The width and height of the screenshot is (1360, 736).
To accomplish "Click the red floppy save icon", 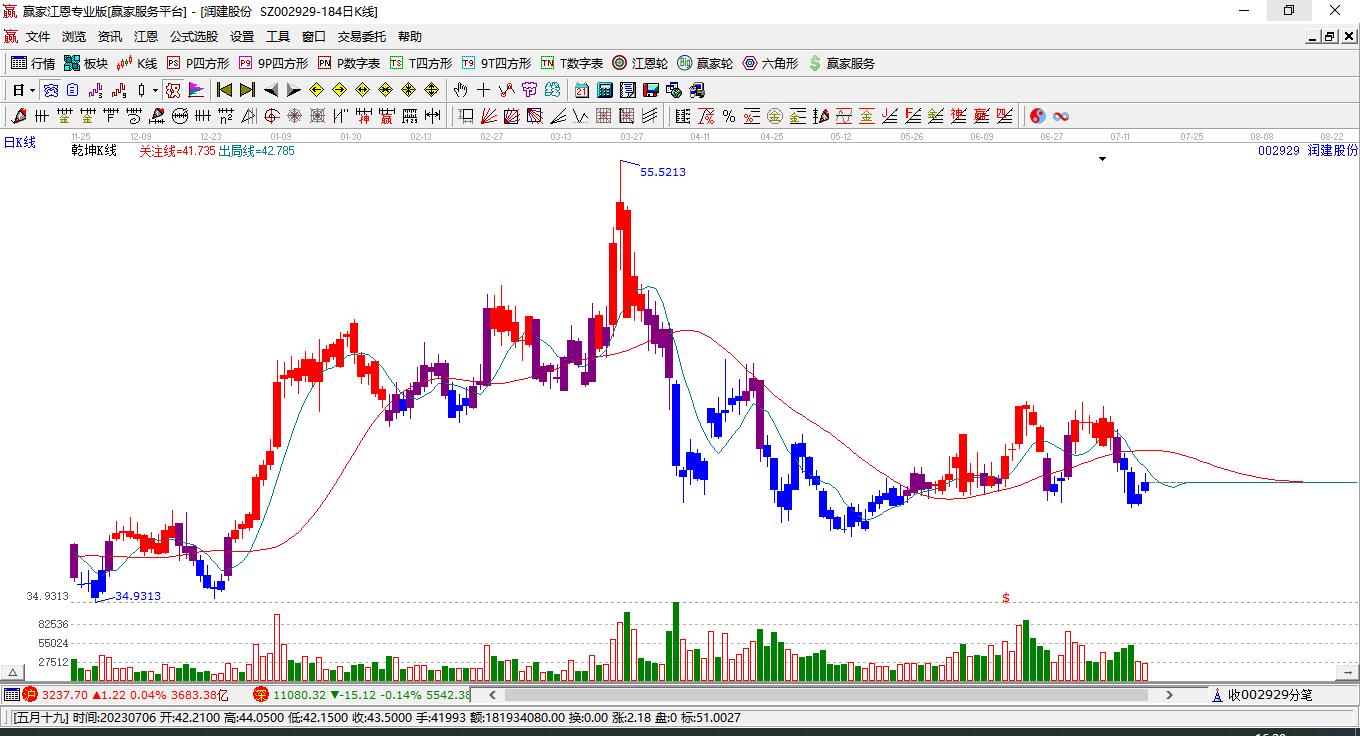I will click(x=650, y=90).
